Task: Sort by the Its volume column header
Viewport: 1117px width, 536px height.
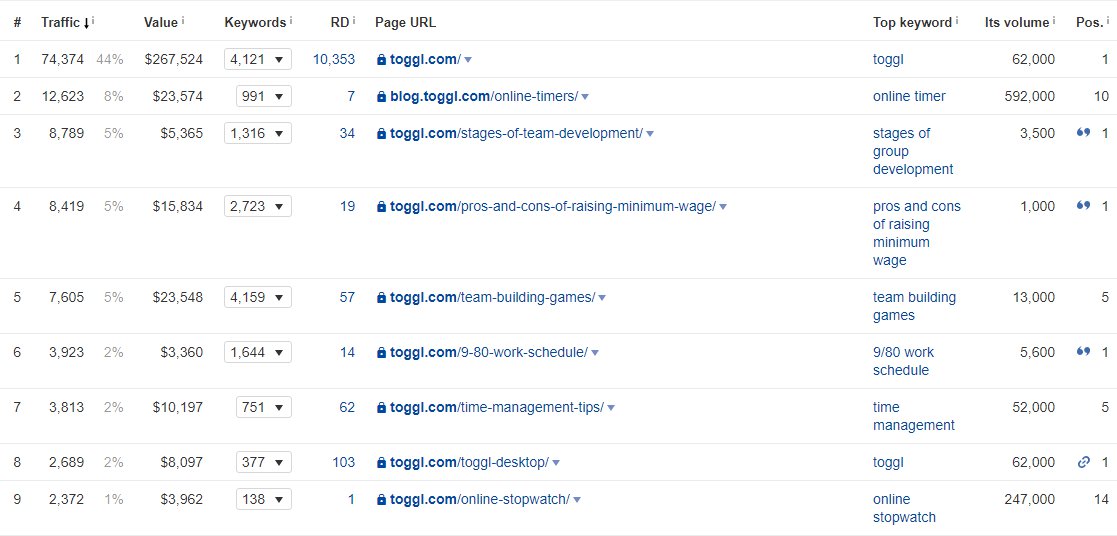Action: pos(1017,22)
